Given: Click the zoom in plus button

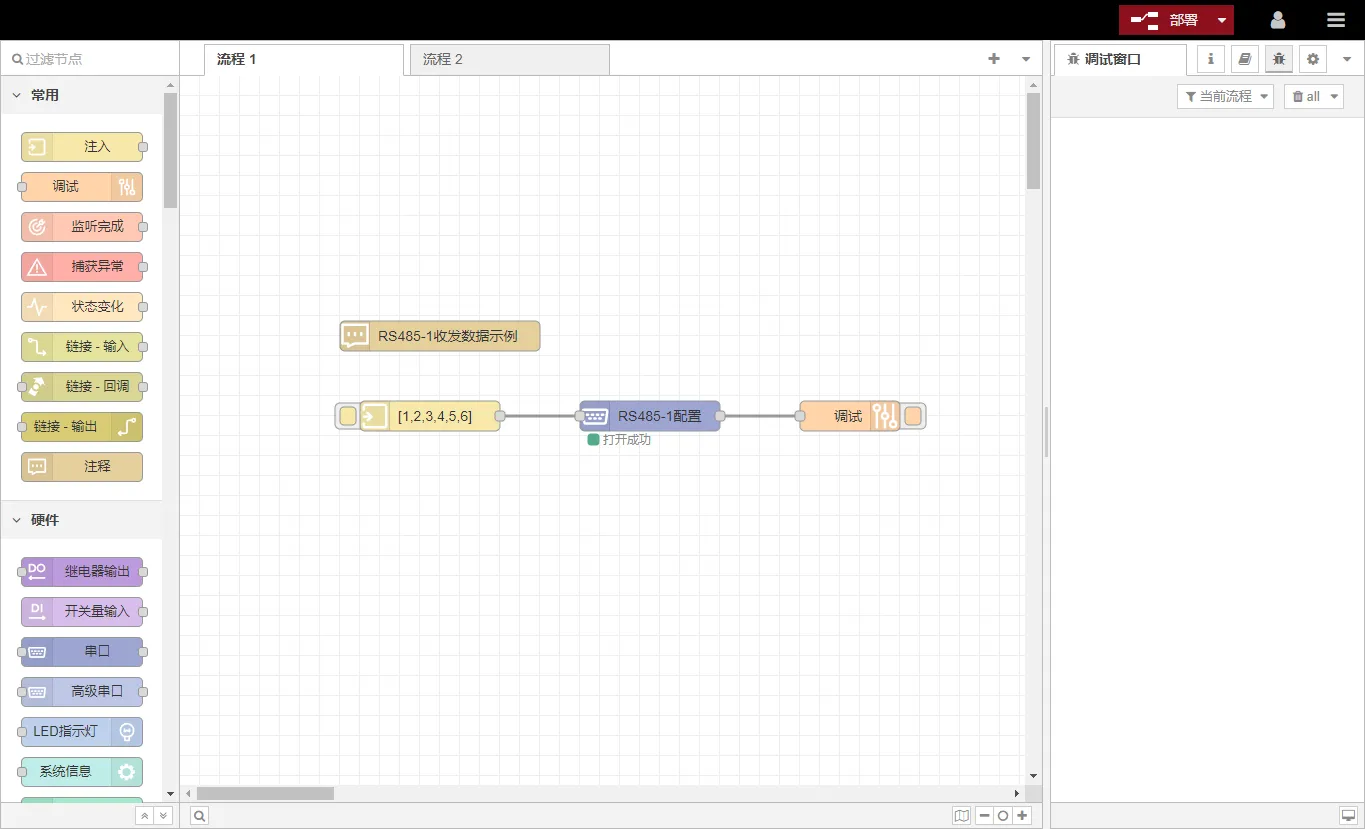Looking at the screenshot, I should pyautogui.click(x=1022, y=816).
